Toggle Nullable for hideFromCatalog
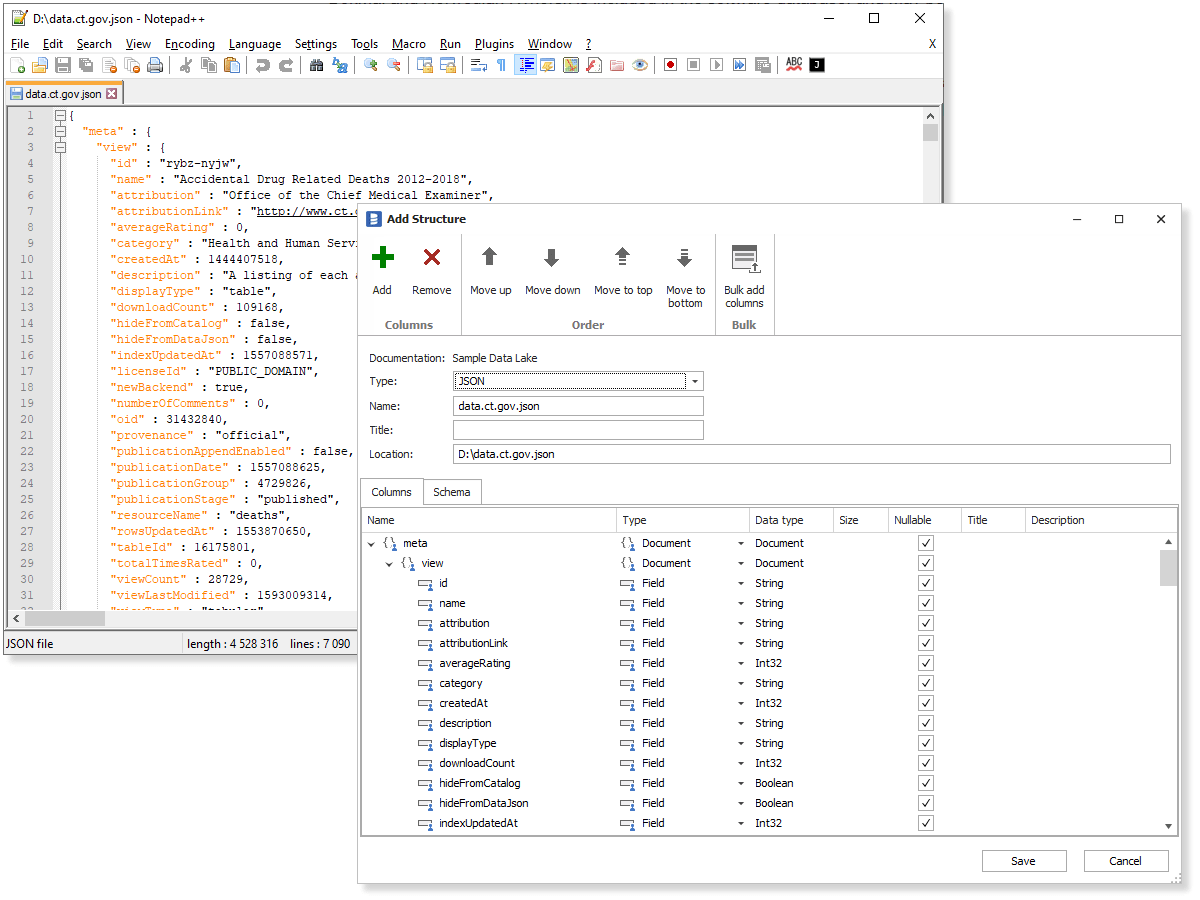The width and height of the screenshot is (1200, 900). (x=925, y=783)
